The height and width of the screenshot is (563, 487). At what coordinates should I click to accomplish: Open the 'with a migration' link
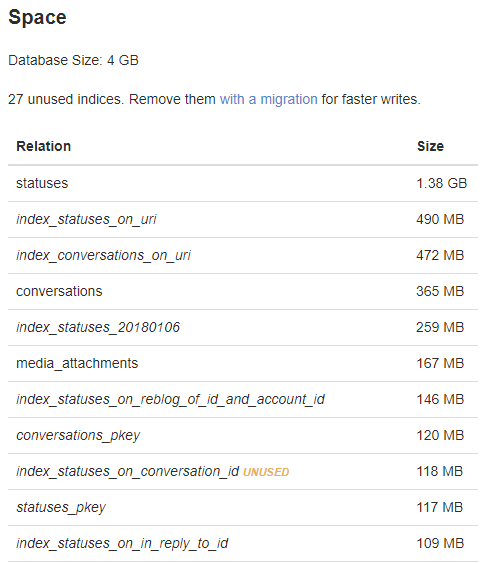[x=269, y=99]
